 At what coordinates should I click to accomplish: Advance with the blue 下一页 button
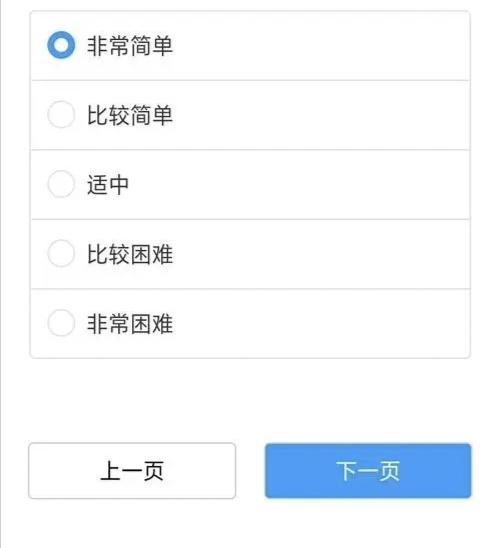click(x=368, y=471)
